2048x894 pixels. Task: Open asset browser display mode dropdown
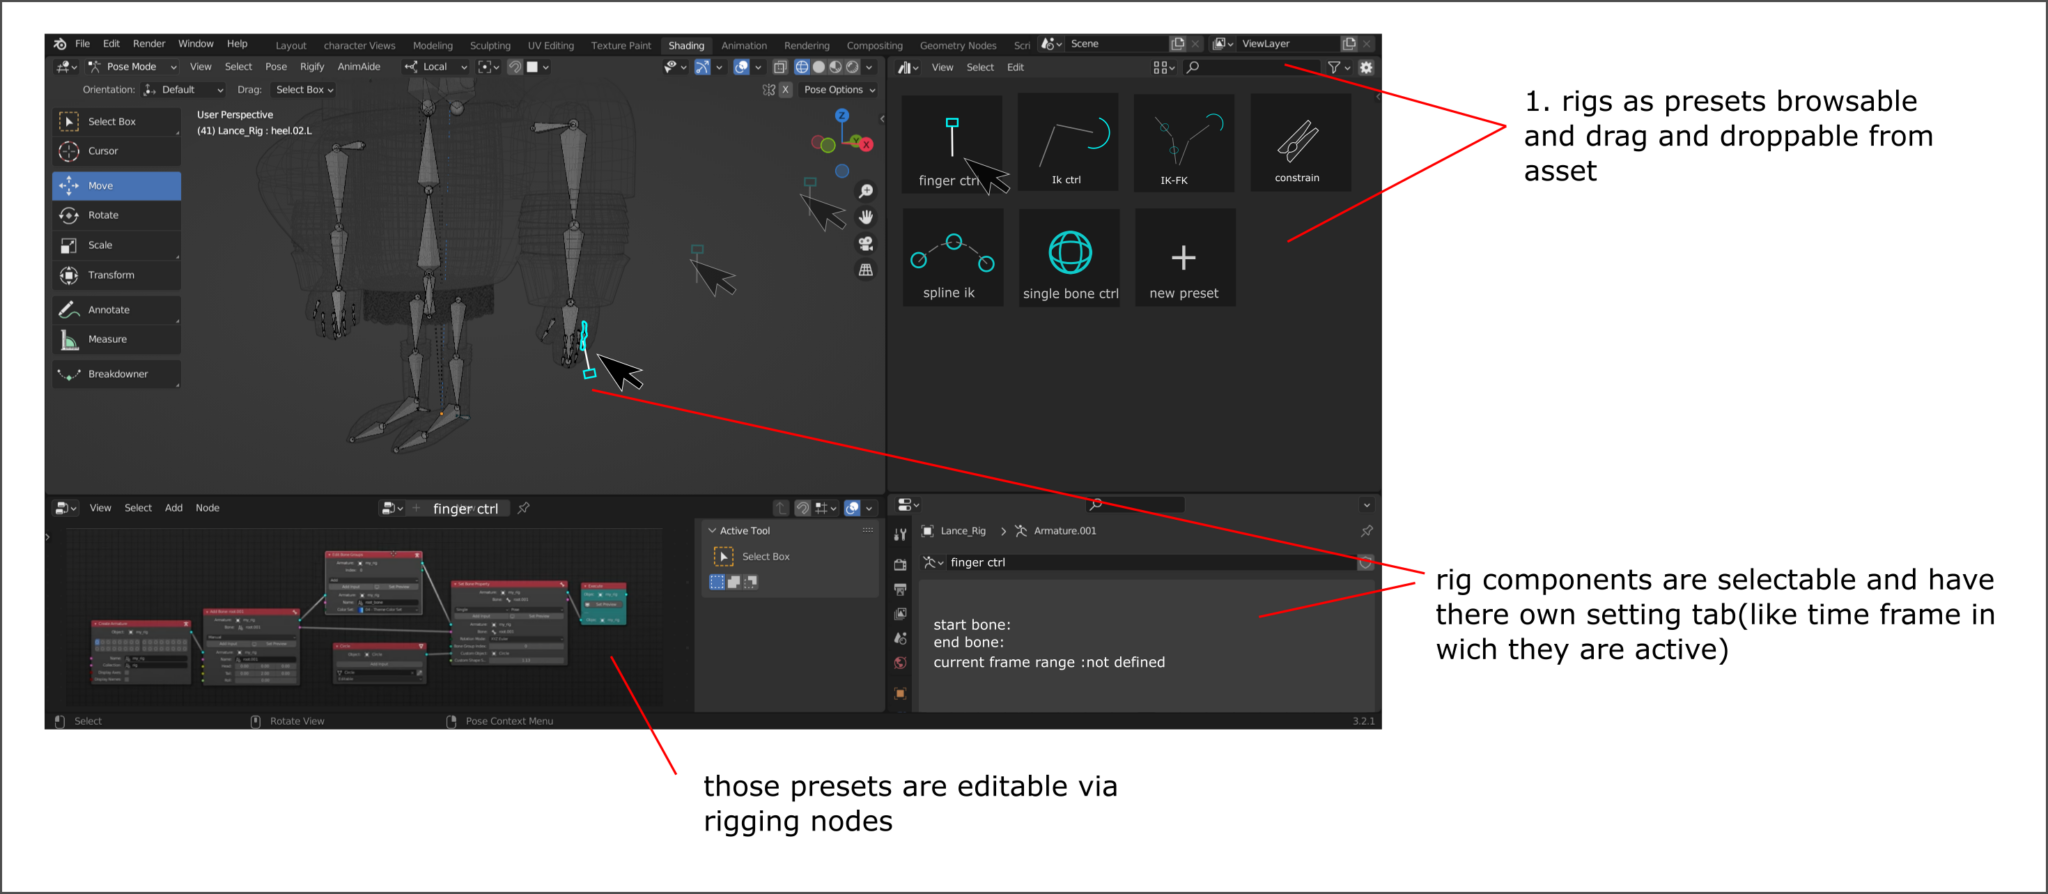pyautogui.click(x=1163, y=68)
